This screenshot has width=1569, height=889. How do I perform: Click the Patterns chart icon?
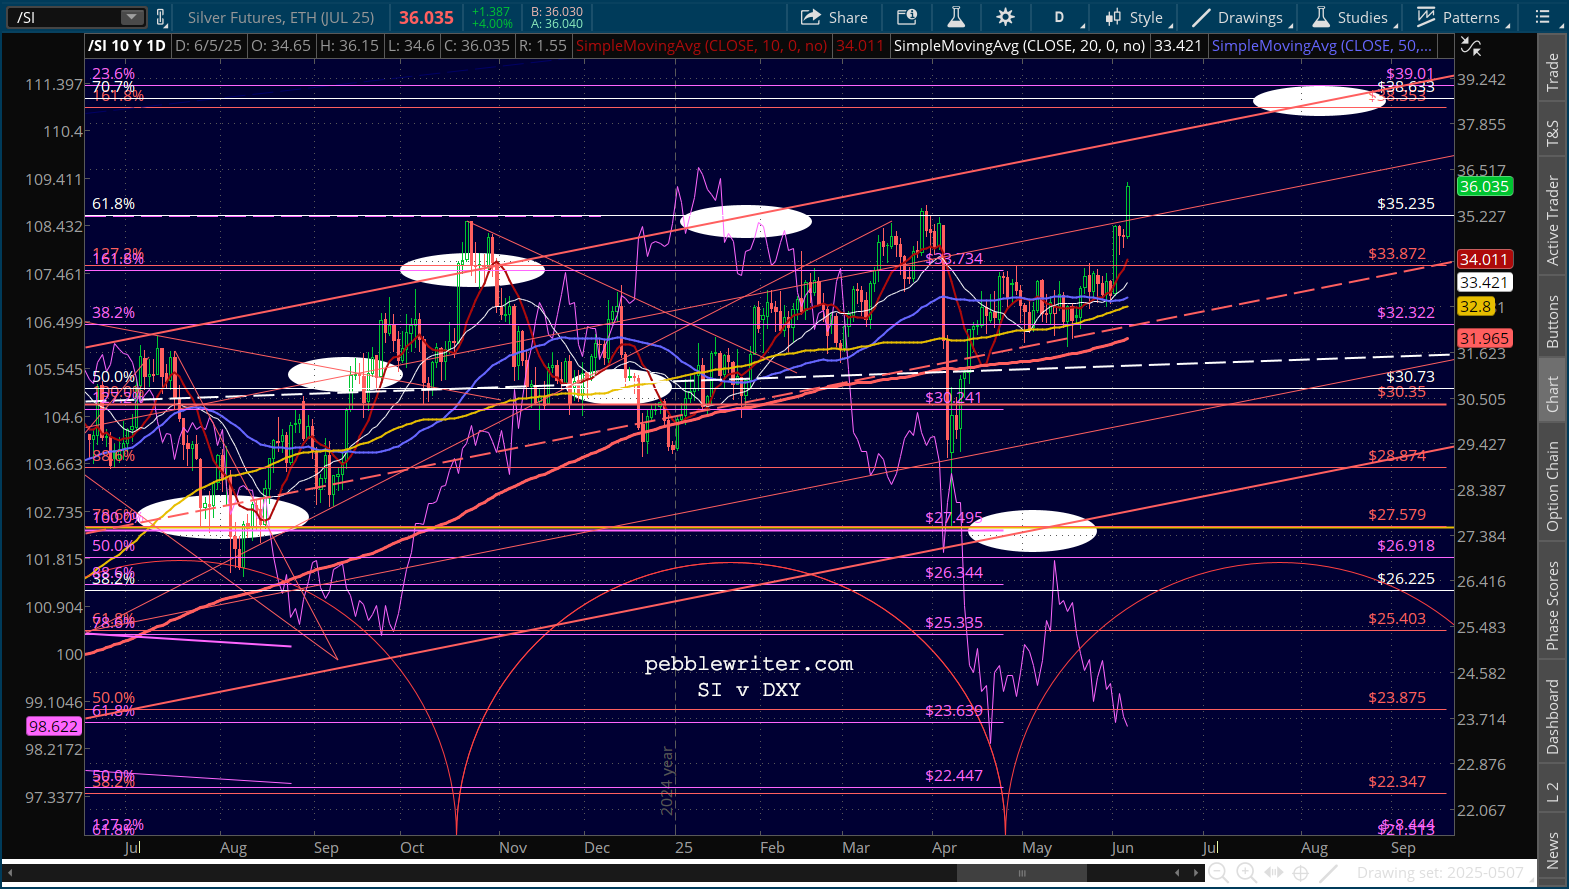1426,17
